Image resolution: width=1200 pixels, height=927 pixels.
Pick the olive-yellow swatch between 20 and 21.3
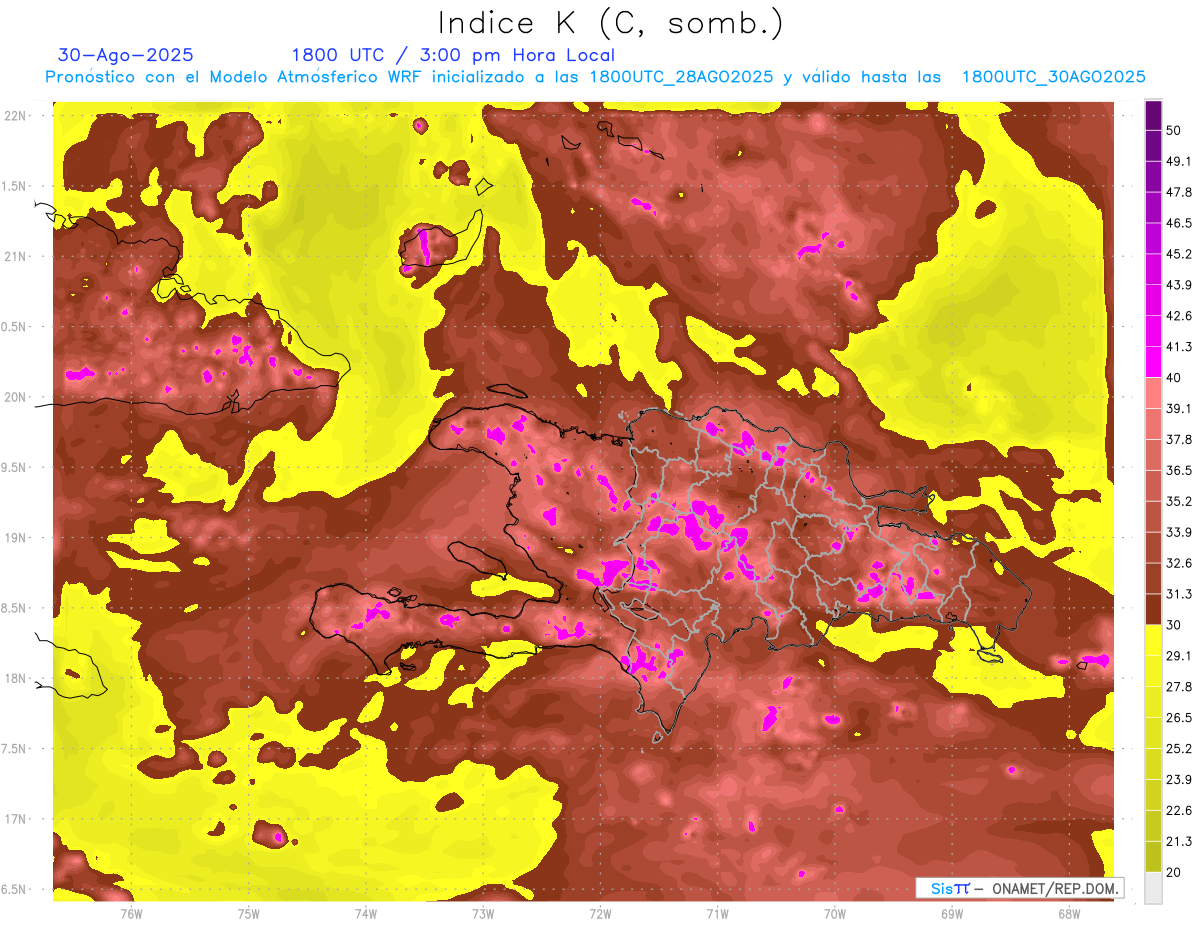pos(1153,856)
